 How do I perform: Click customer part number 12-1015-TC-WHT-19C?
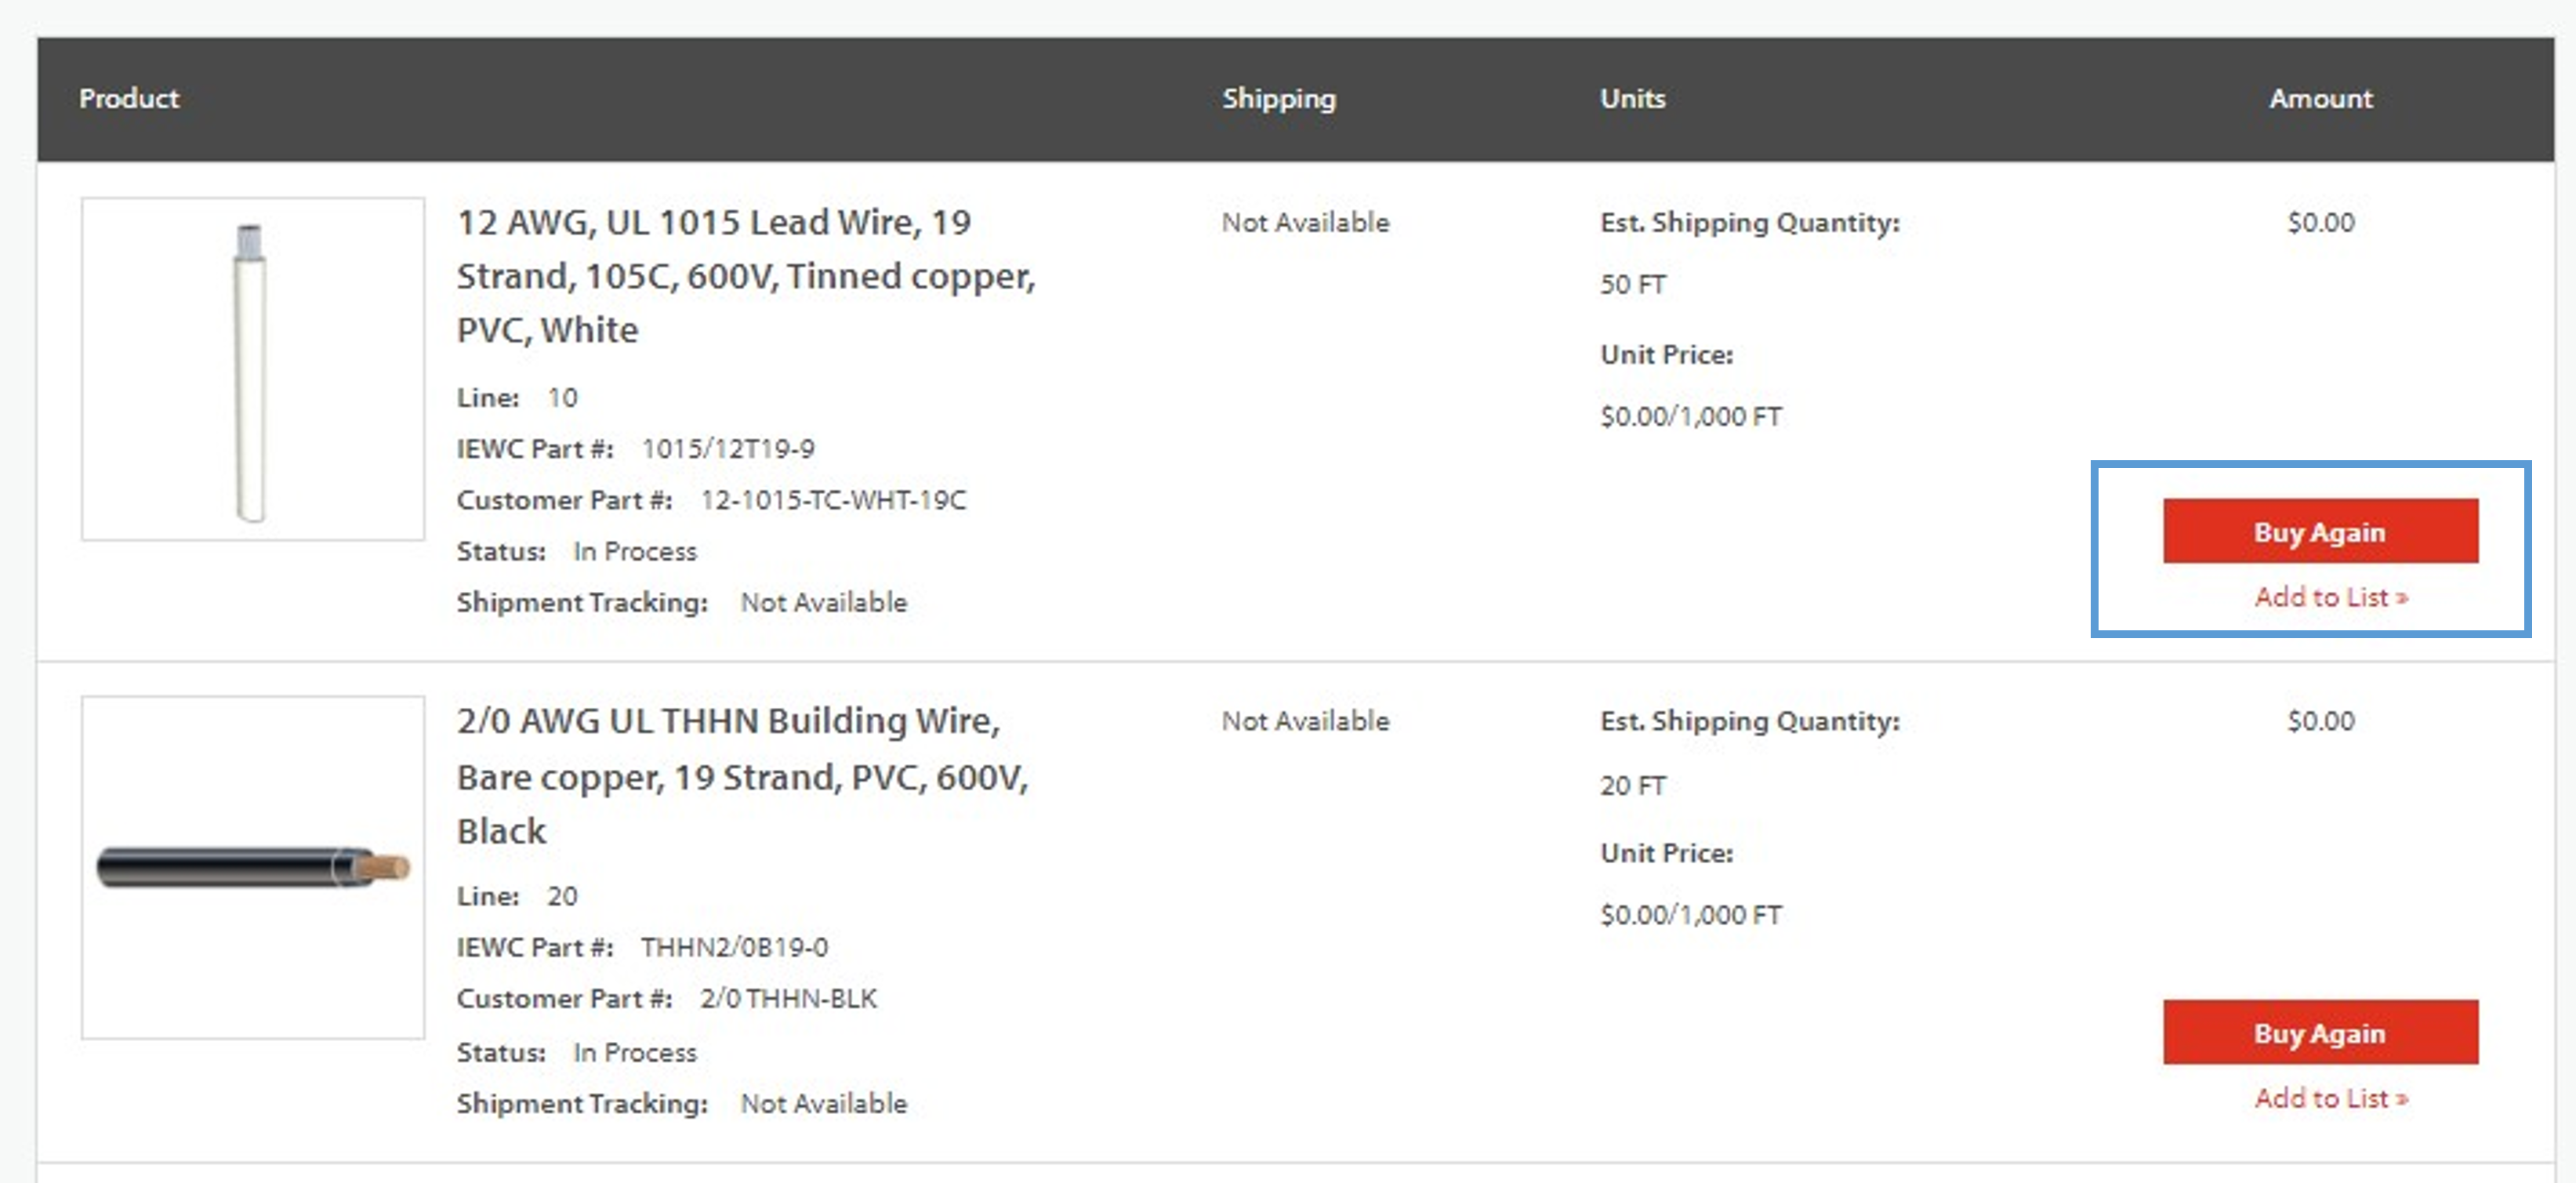point(833,500)
